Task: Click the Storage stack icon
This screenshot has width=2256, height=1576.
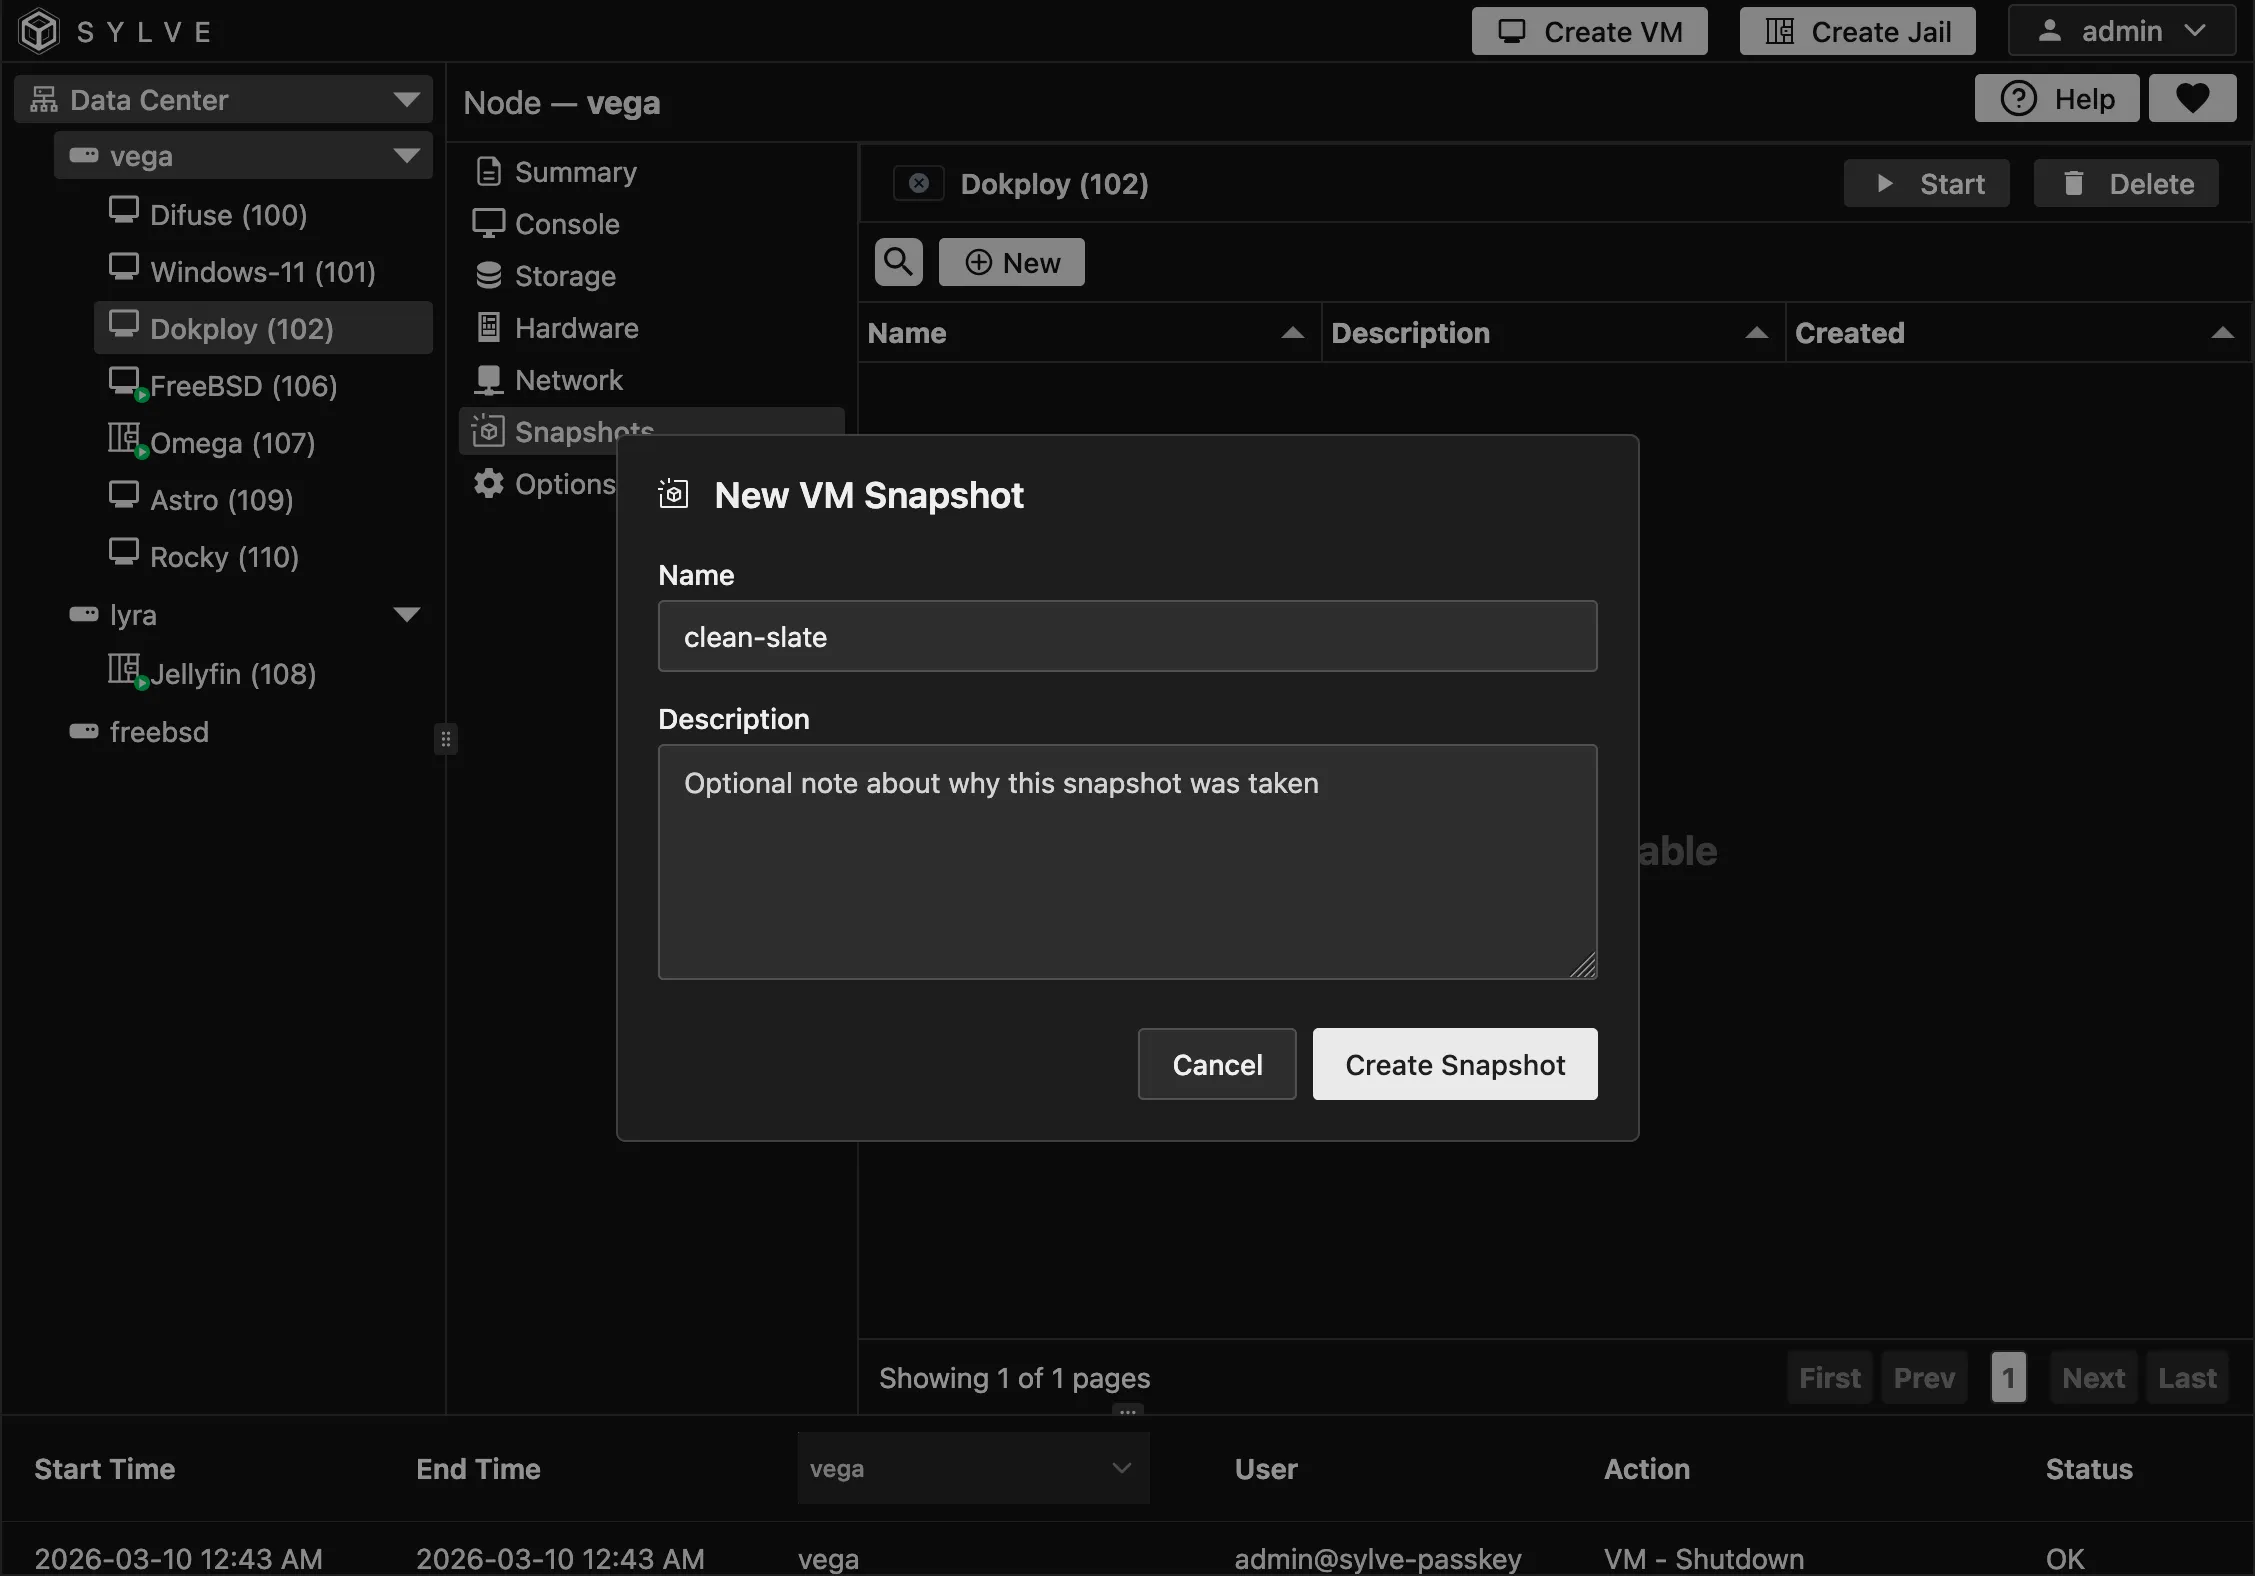Action: [489, 276]
